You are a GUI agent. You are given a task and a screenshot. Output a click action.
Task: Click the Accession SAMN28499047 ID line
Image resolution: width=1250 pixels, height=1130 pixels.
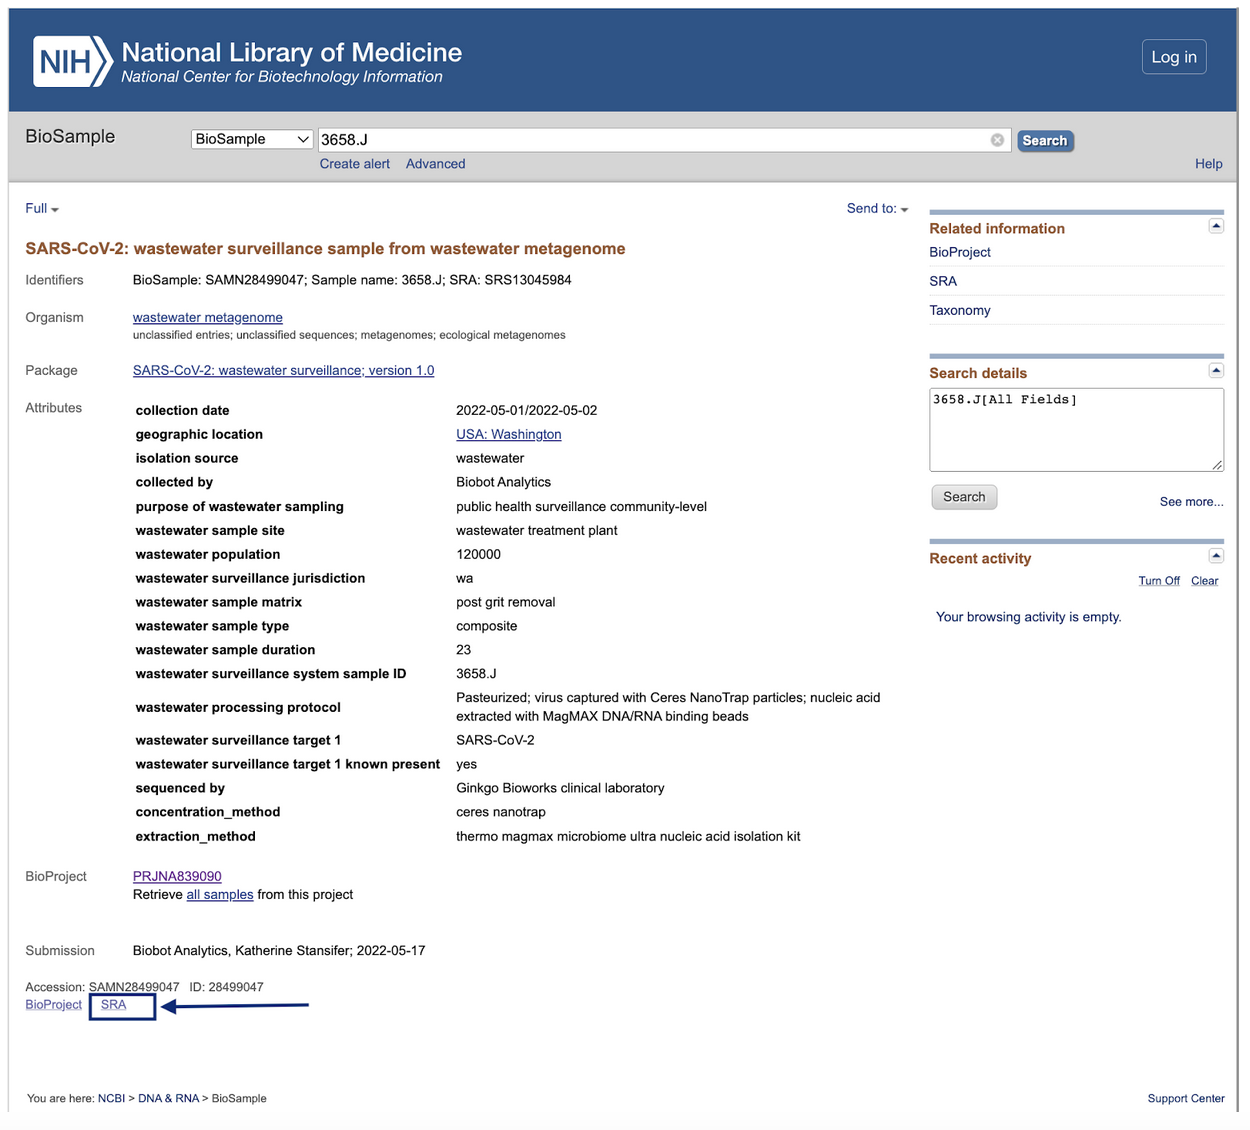click(144, 987)
